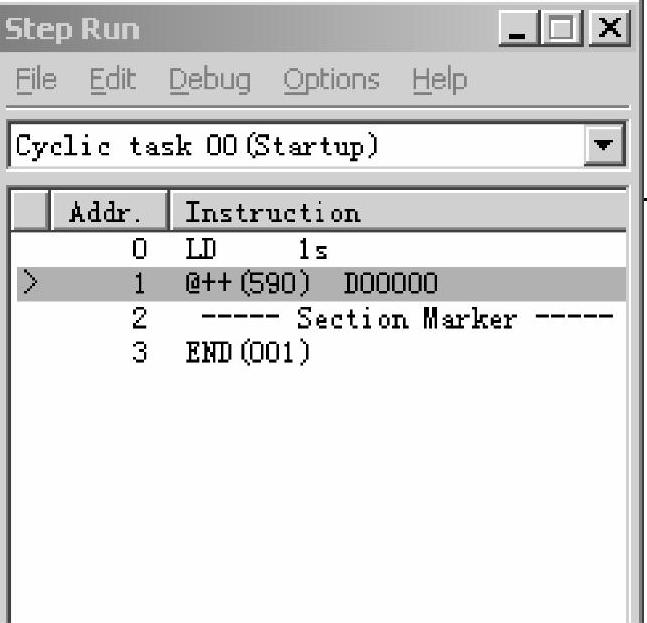
Task: Open the Debug menu
Action: pos(209,80)
